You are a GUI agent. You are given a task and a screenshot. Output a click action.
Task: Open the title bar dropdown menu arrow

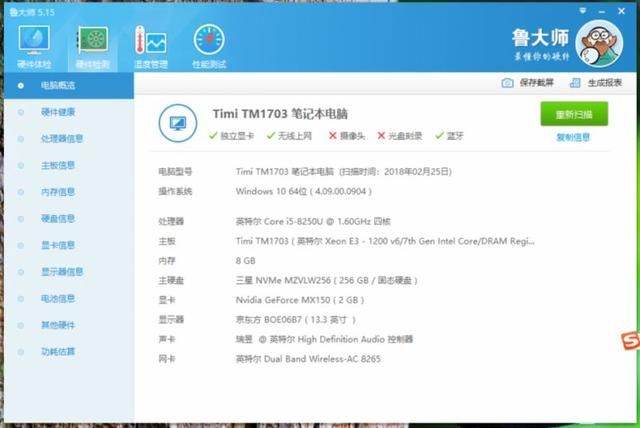tap(583, 11)
